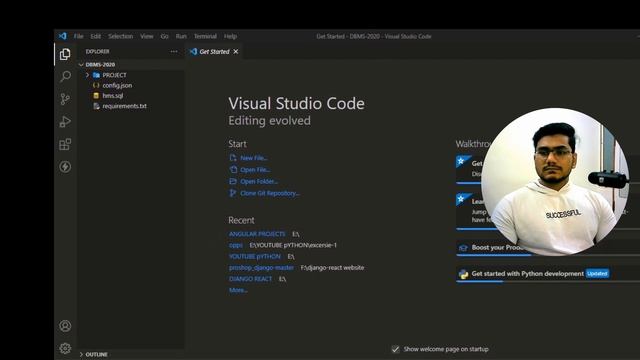Screen dimensions: 640x360
Task: Click Open Folder... link
Action: (259, 181)
